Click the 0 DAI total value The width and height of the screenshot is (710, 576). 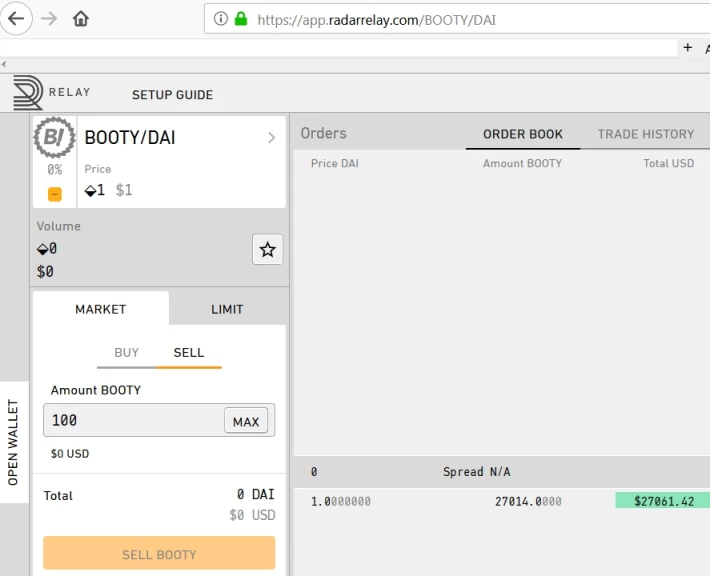click(255, 494)
